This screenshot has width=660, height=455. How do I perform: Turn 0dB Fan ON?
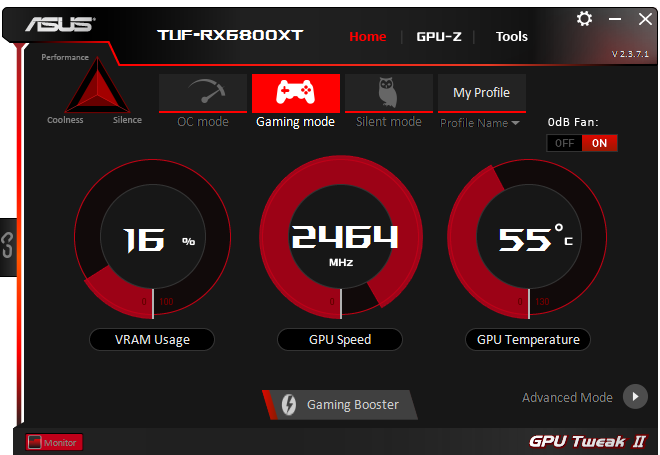[599, 143]
